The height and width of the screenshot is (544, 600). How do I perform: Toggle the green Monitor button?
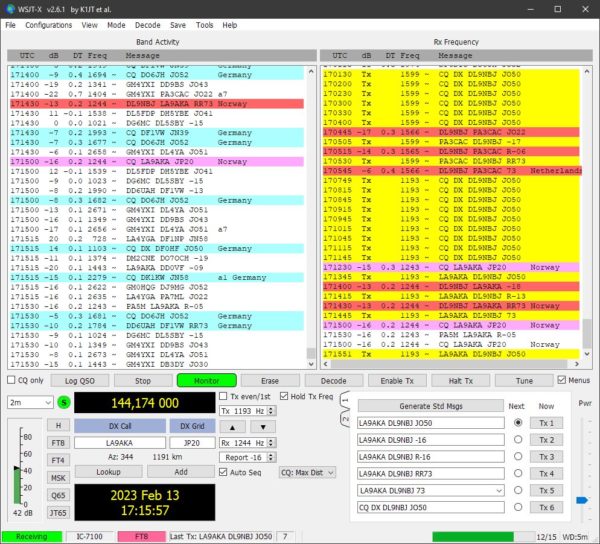coord(207,381)
